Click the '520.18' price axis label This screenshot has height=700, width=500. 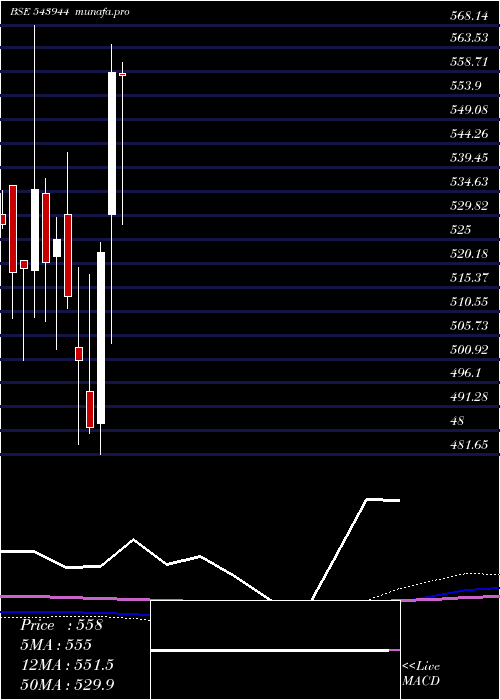[468, 254]
